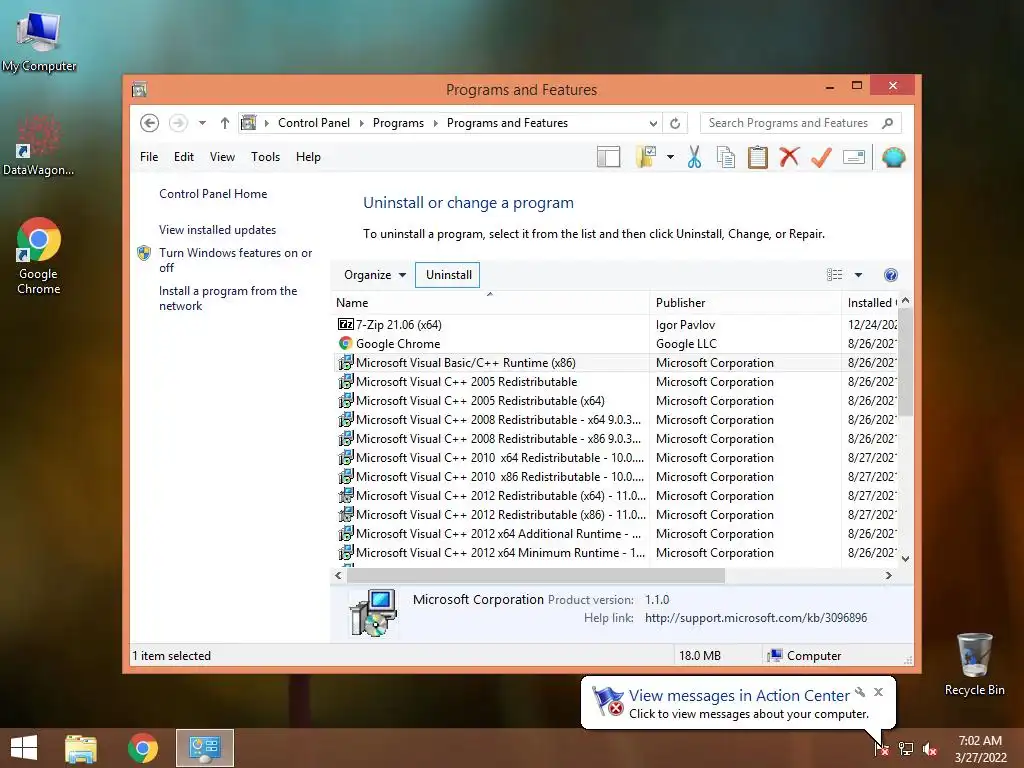Select the My Computer desktop icon
This screenshot has width=1024, height=768.
coord(39,42)
